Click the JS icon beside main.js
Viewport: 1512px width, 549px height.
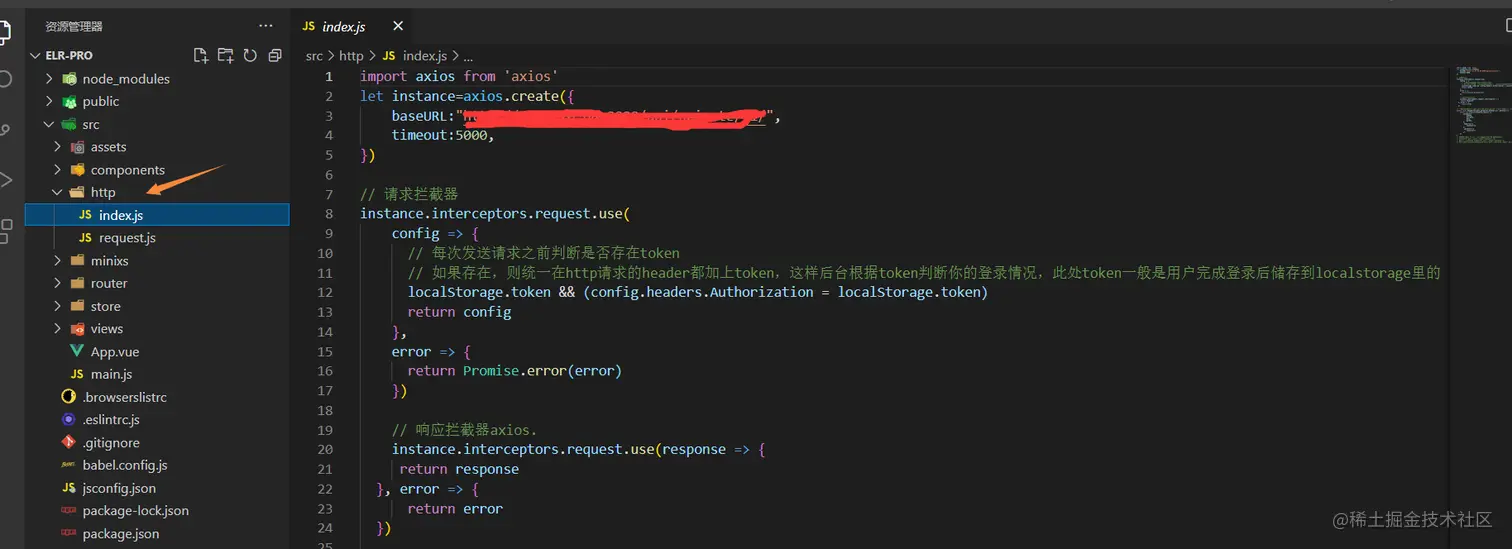77,374
